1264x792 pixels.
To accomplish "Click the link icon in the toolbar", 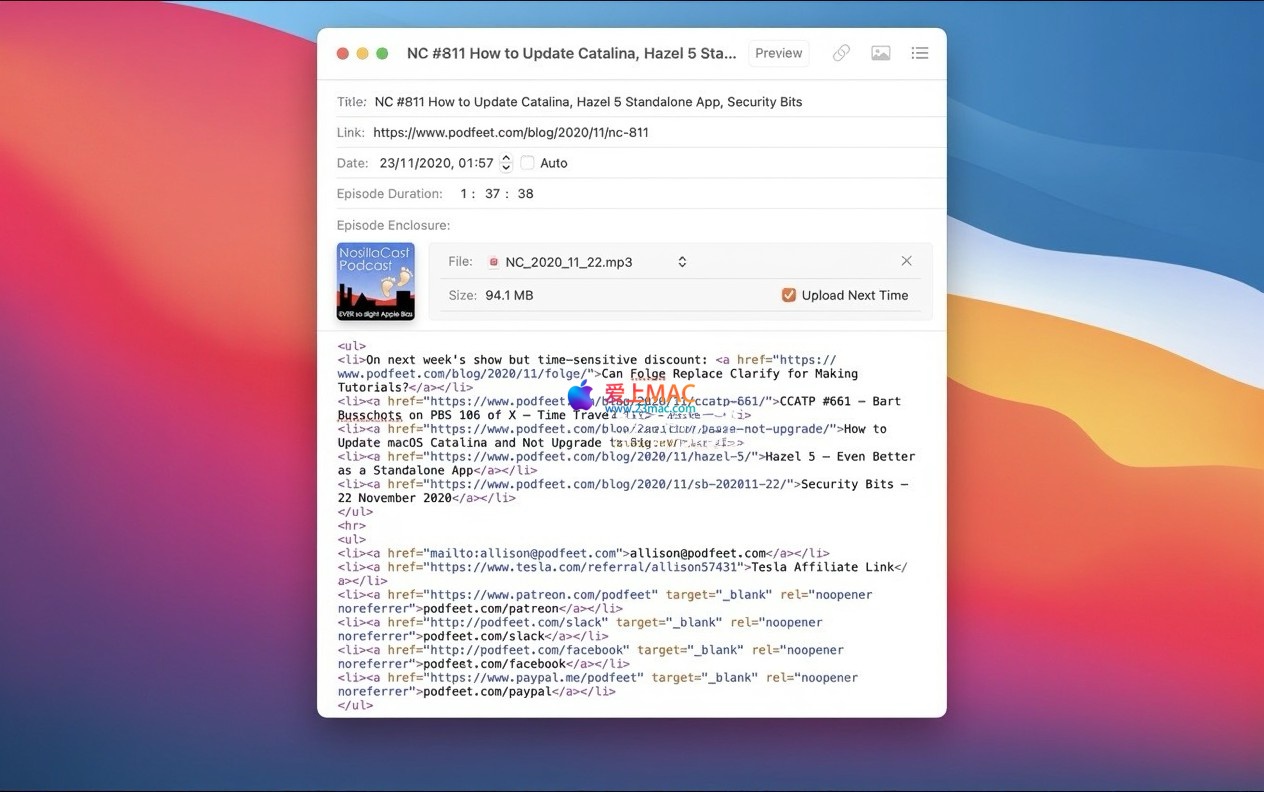I will coord(841,53).
